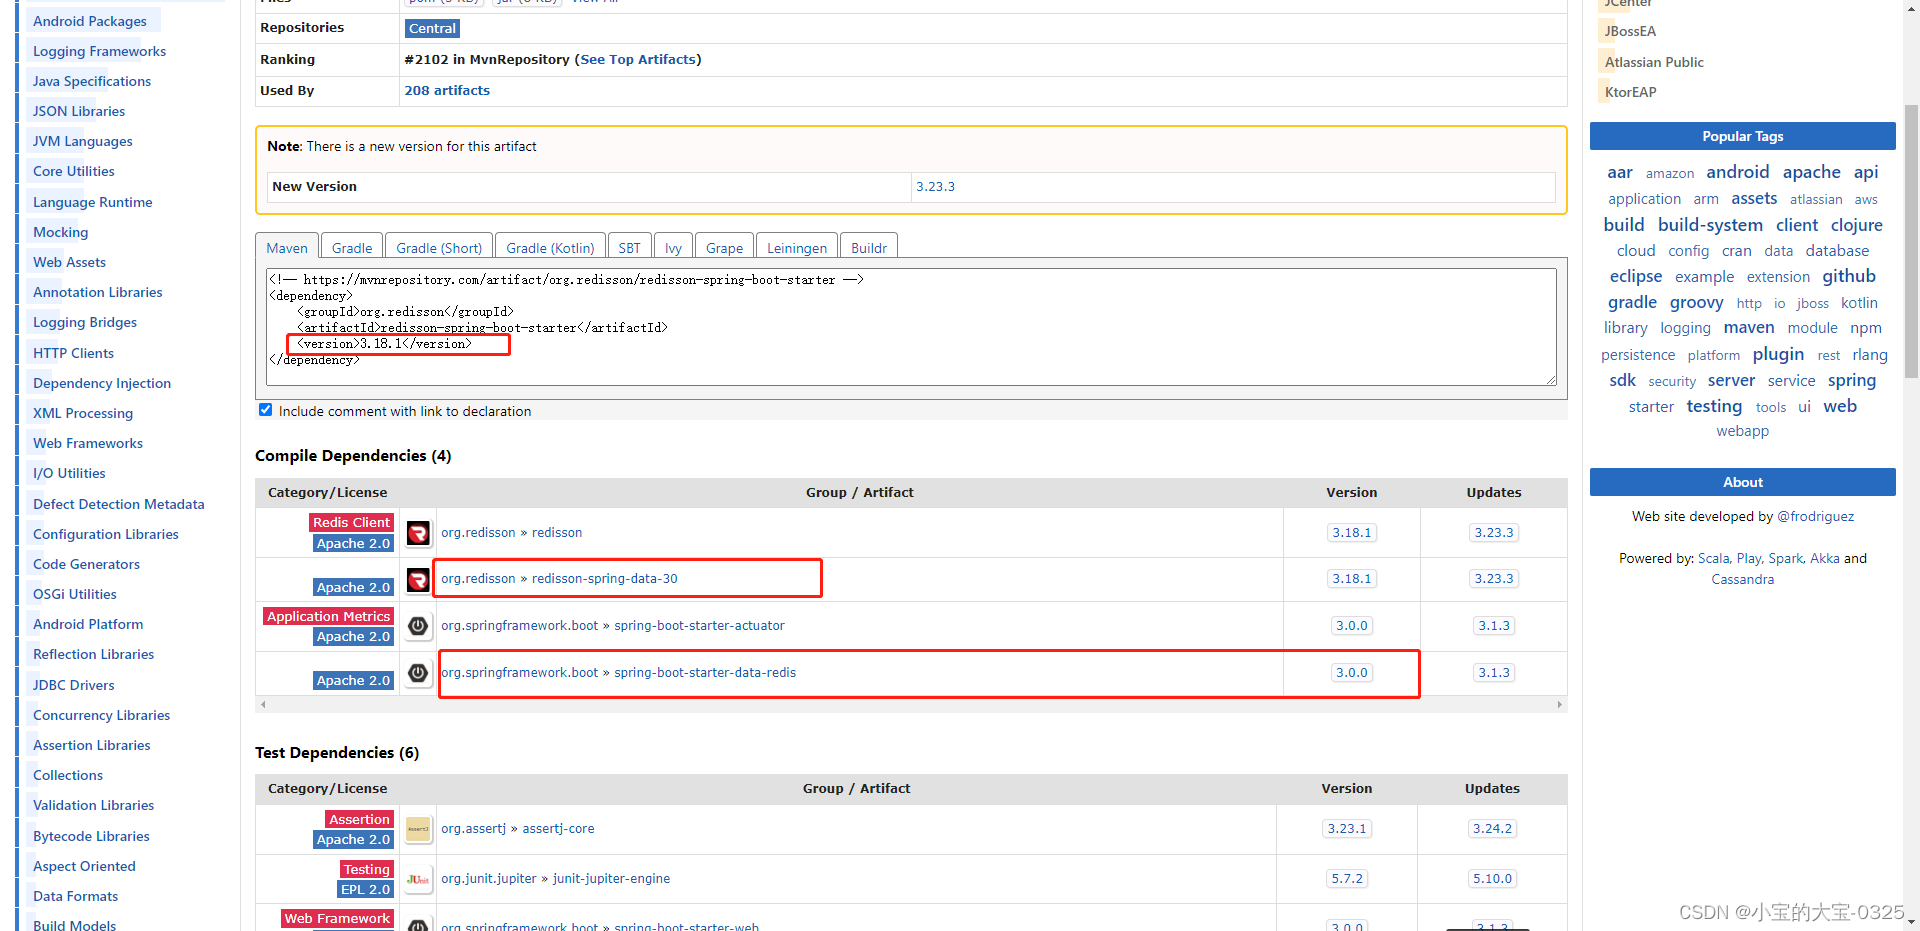This screenshot has width=1920, height=931.
Task: Click the dependencies table horizontal scrollbar
Action: tap(911, 704)
